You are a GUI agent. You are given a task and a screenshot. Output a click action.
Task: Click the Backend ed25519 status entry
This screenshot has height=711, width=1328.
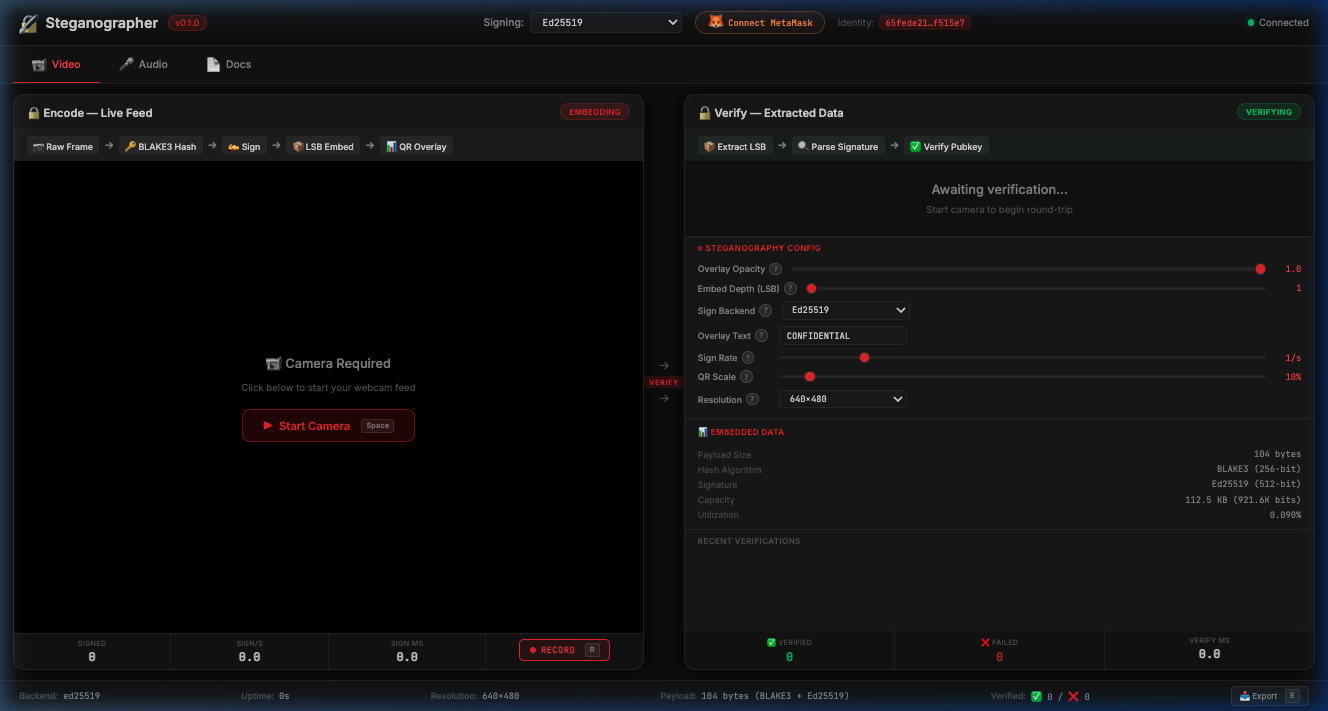pyautogui.click(x=59, y=696)
